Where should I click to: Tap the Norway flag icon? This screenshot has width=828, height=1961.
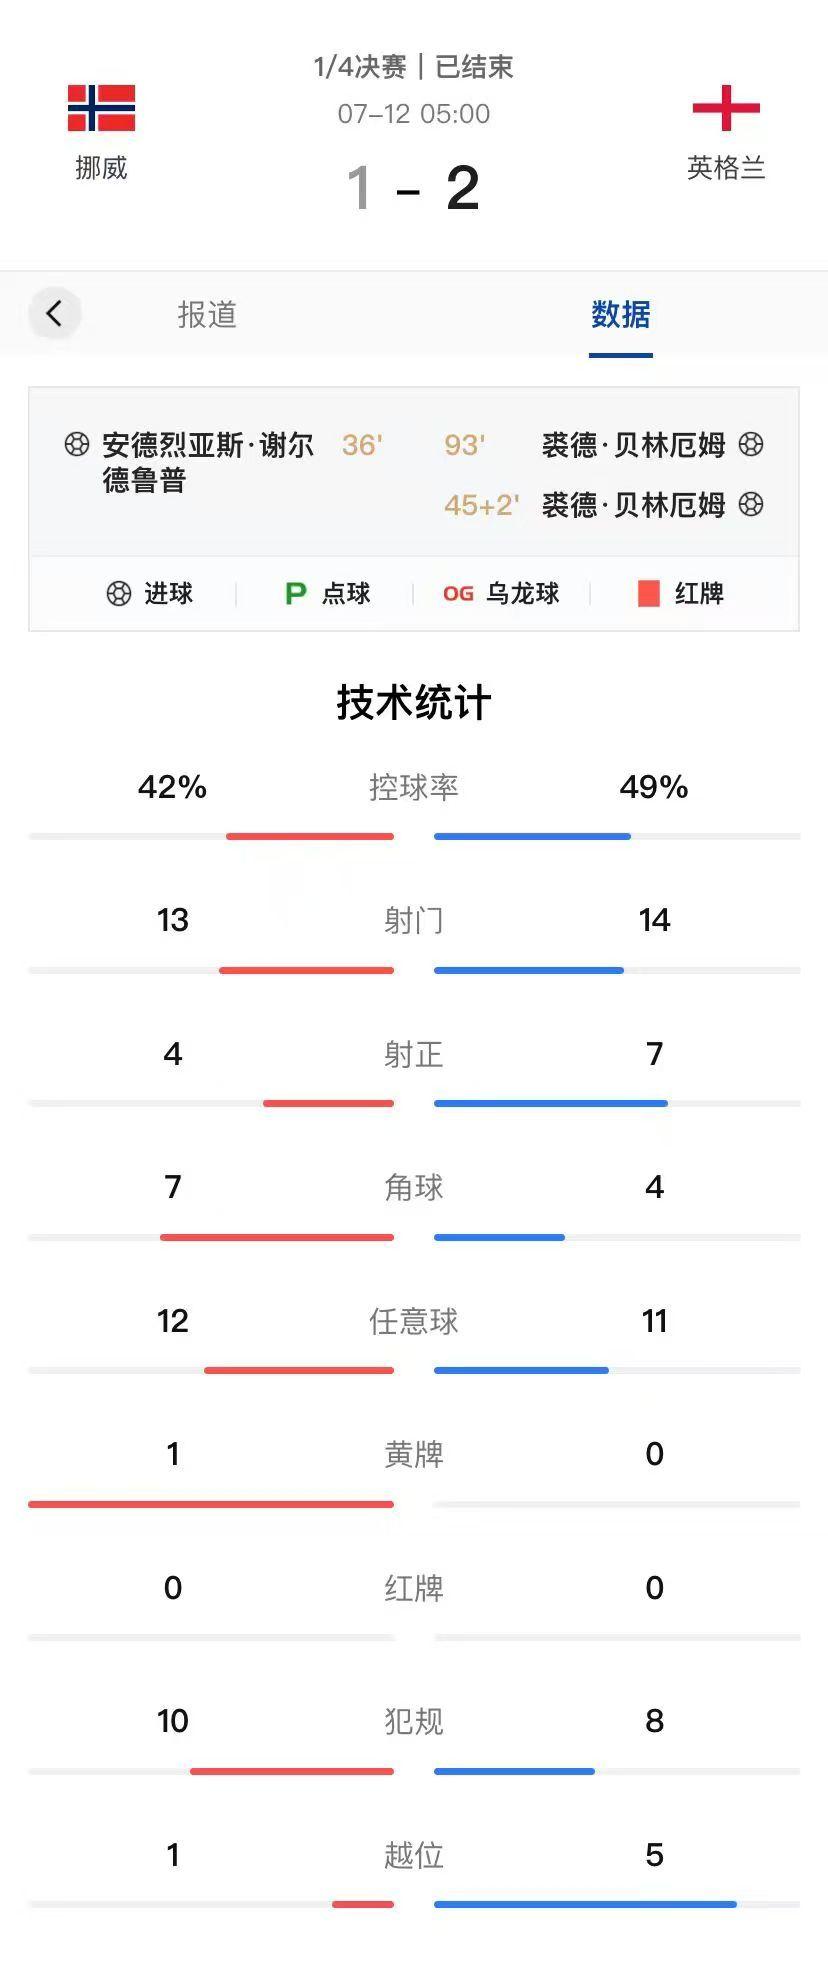point(101,108)
